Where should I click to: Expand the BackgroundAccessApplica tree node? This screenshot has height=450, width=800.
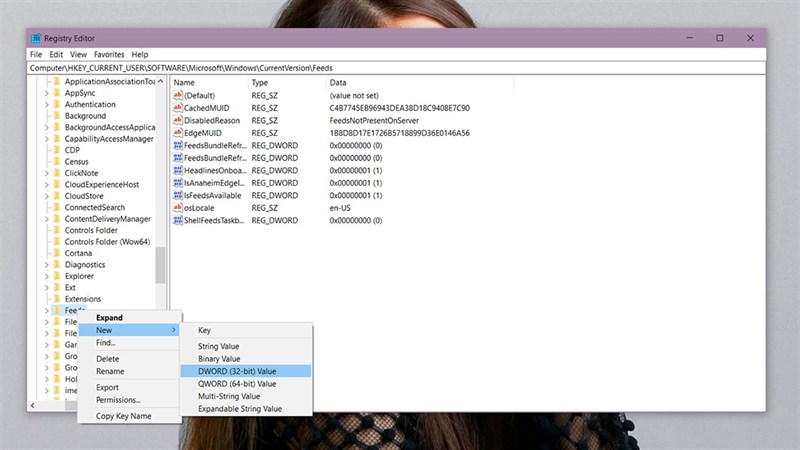point(46,127)
